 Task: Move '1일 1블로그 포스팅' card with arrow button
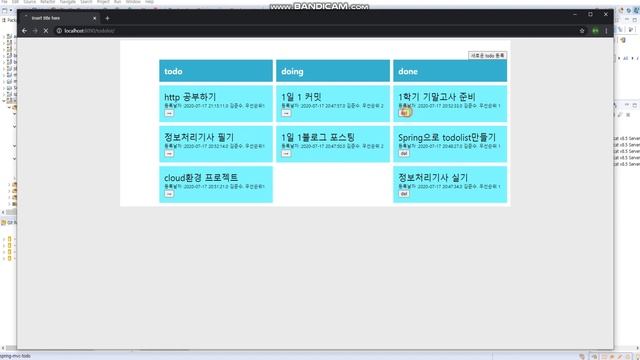point(286,153)
